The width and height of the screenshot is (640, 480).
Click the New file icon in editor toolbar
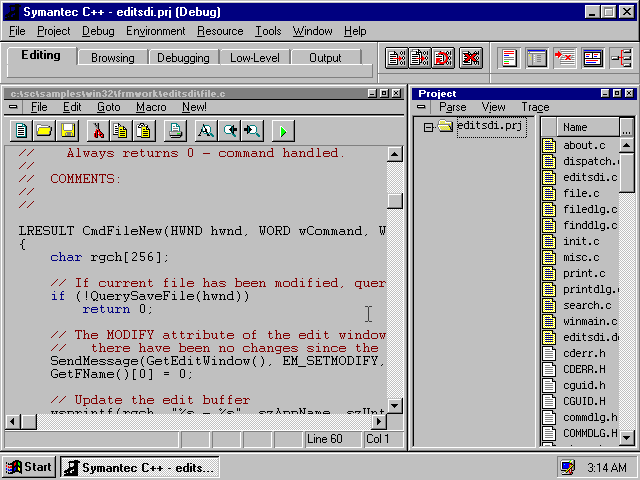pos(21,131)
